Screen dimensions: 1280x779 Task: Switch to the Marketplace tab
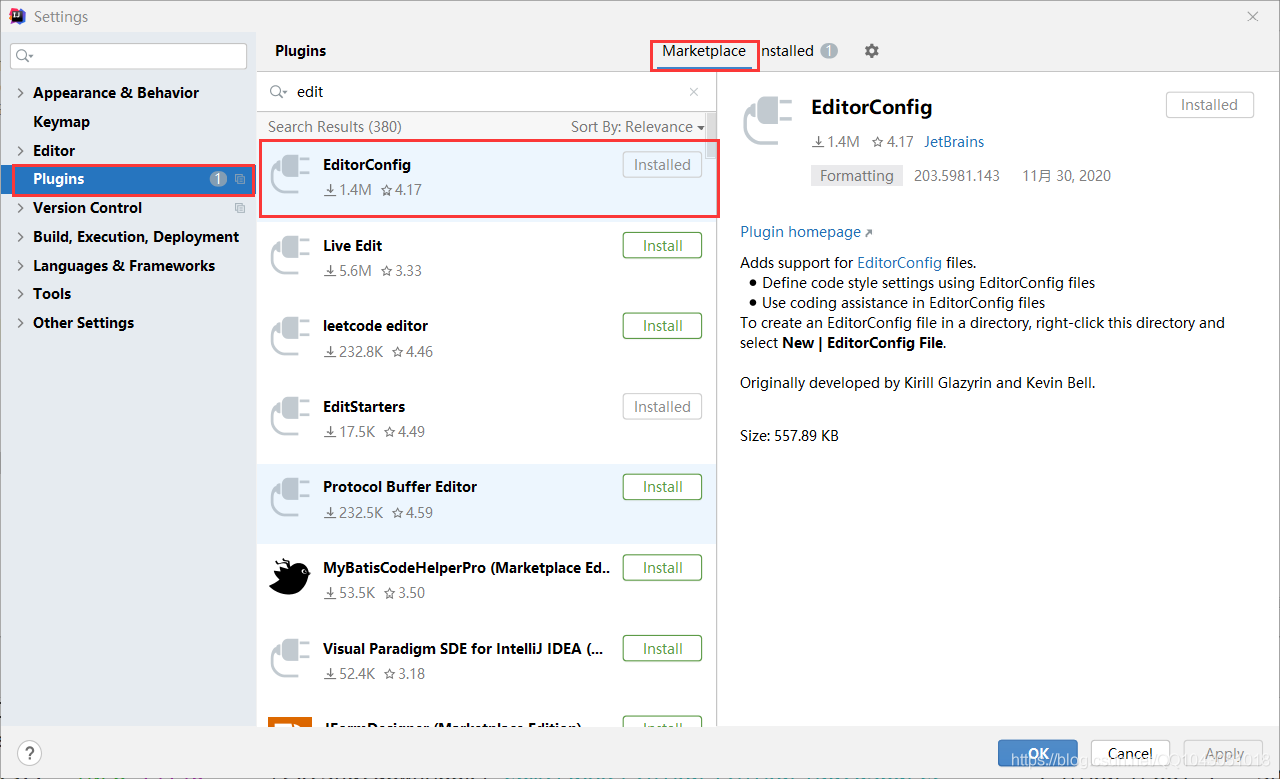click(x=704, y=51)
